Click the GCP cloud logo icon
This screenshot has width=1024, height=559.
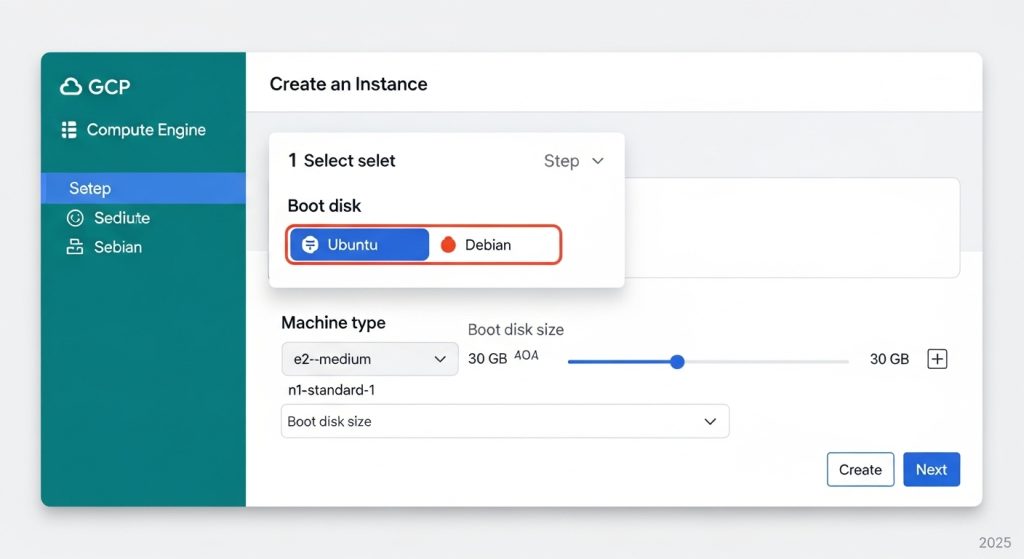71,87
